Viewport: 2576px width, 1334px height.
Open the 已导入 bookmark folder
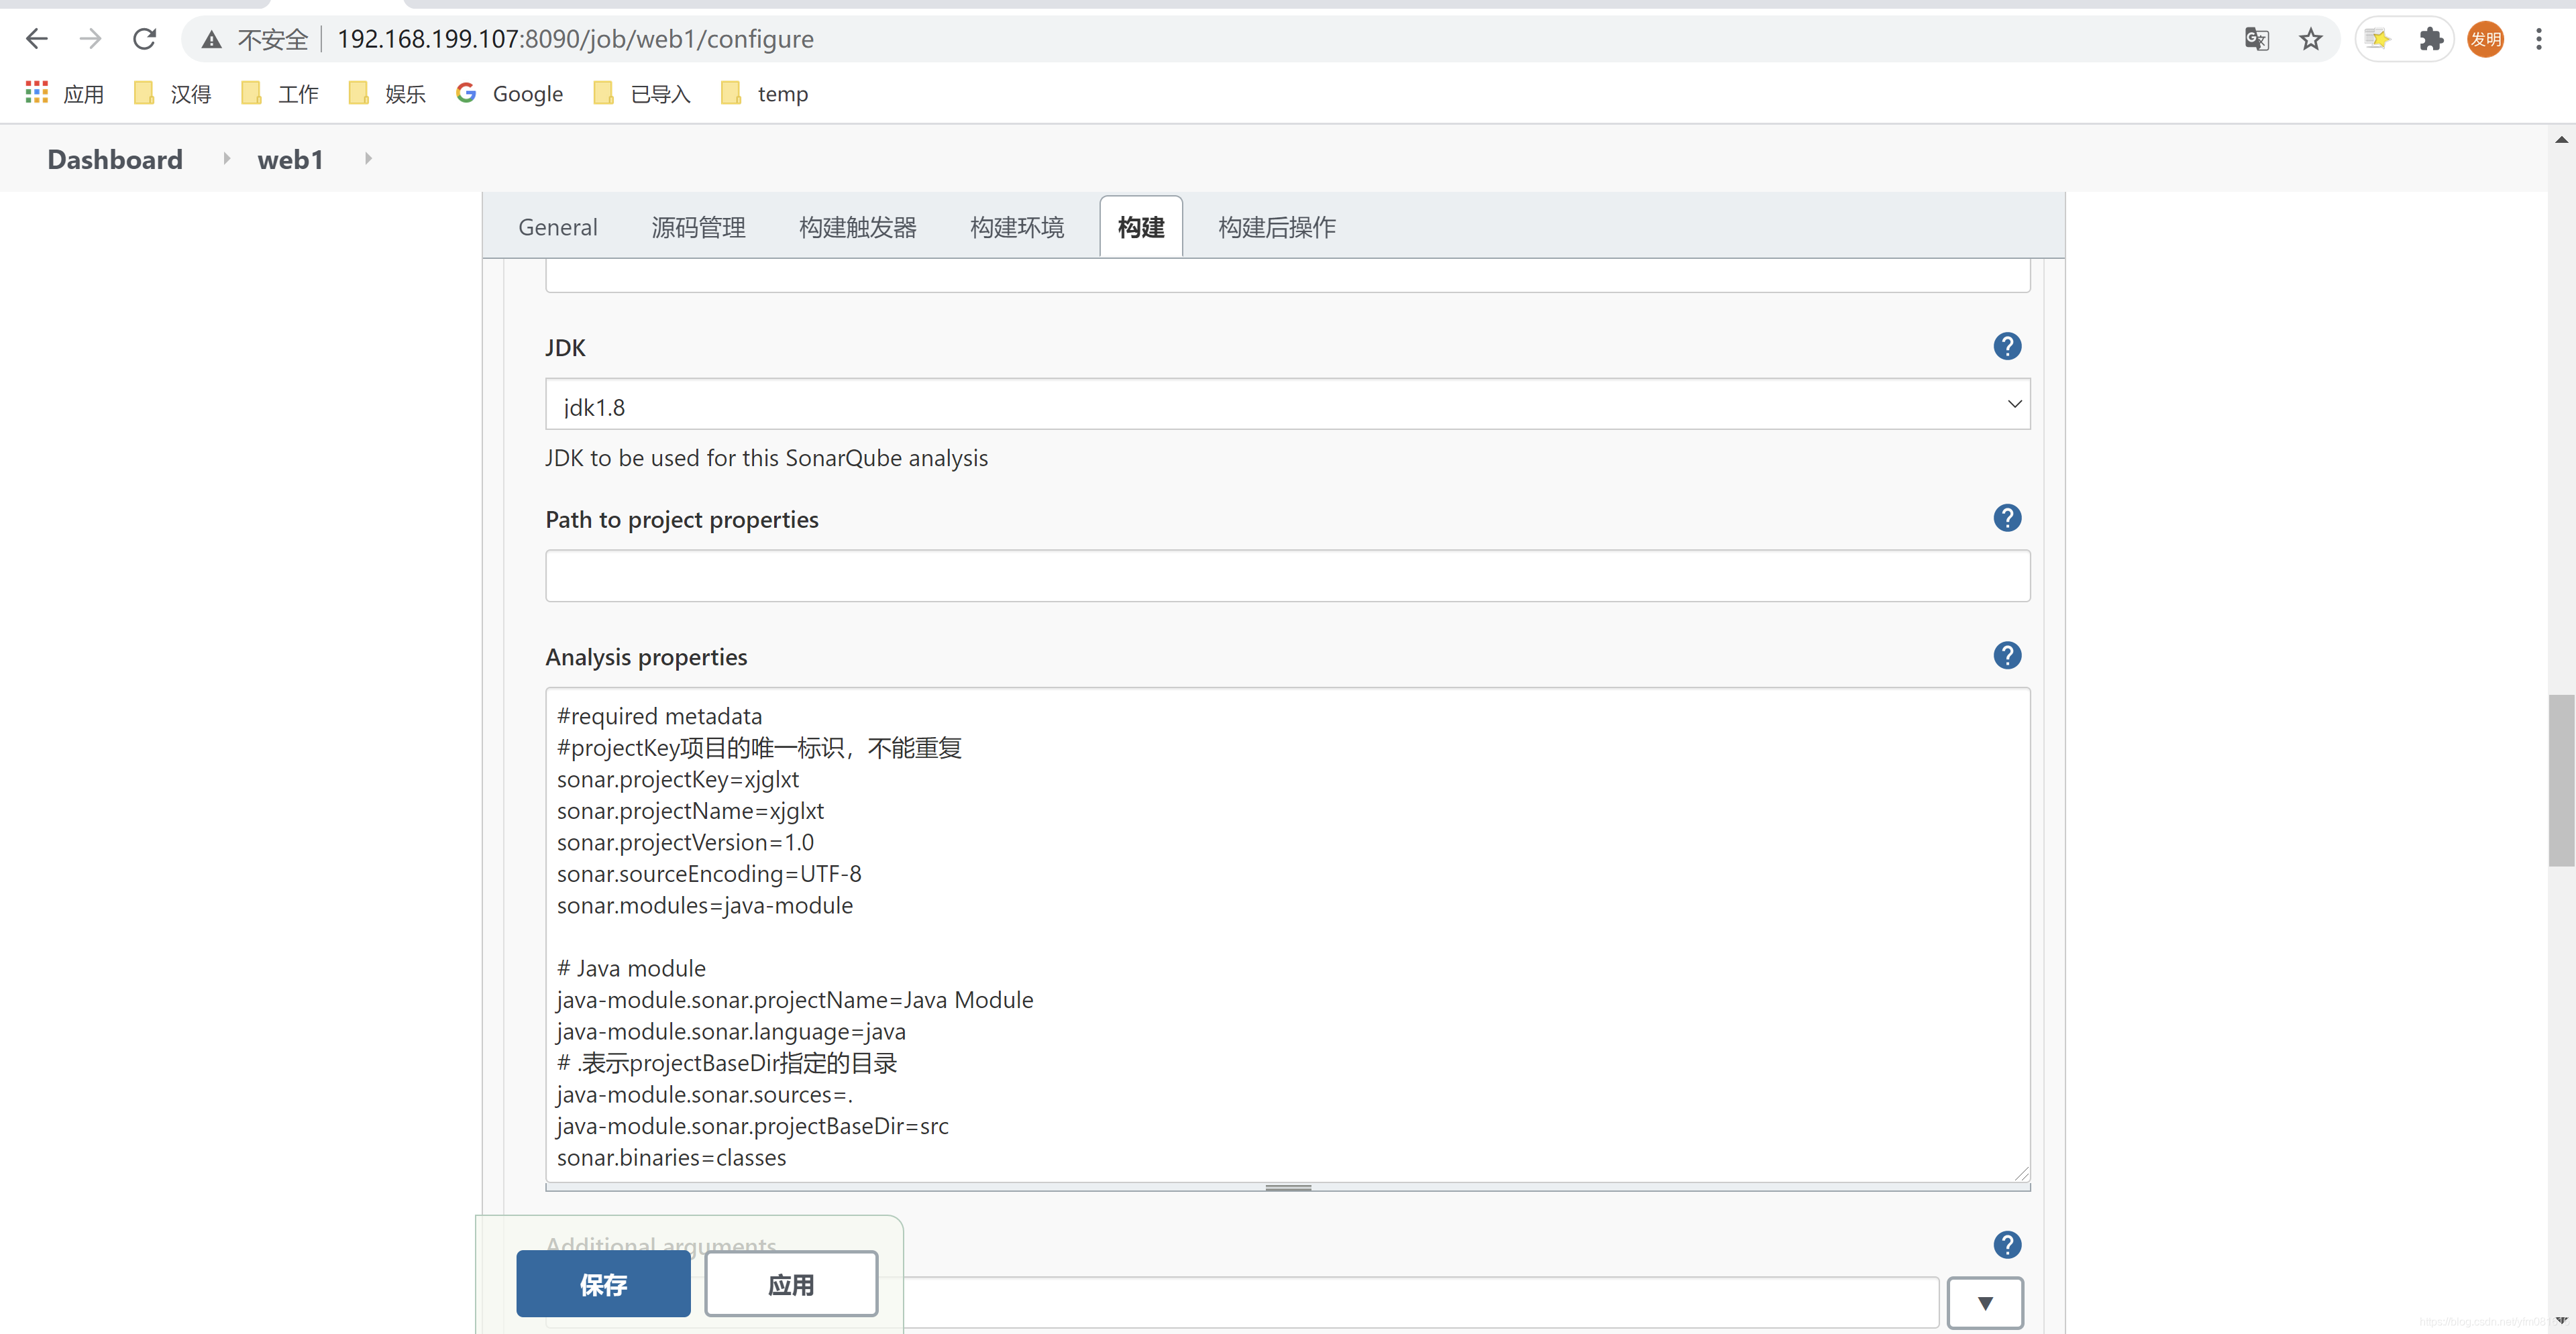point(642,94)
